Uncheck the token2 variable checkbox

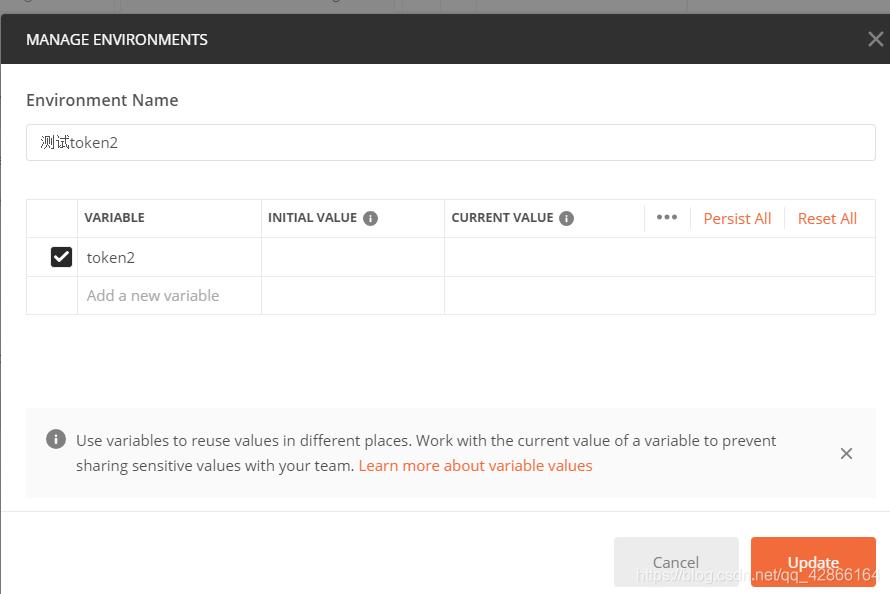point(61,257)
